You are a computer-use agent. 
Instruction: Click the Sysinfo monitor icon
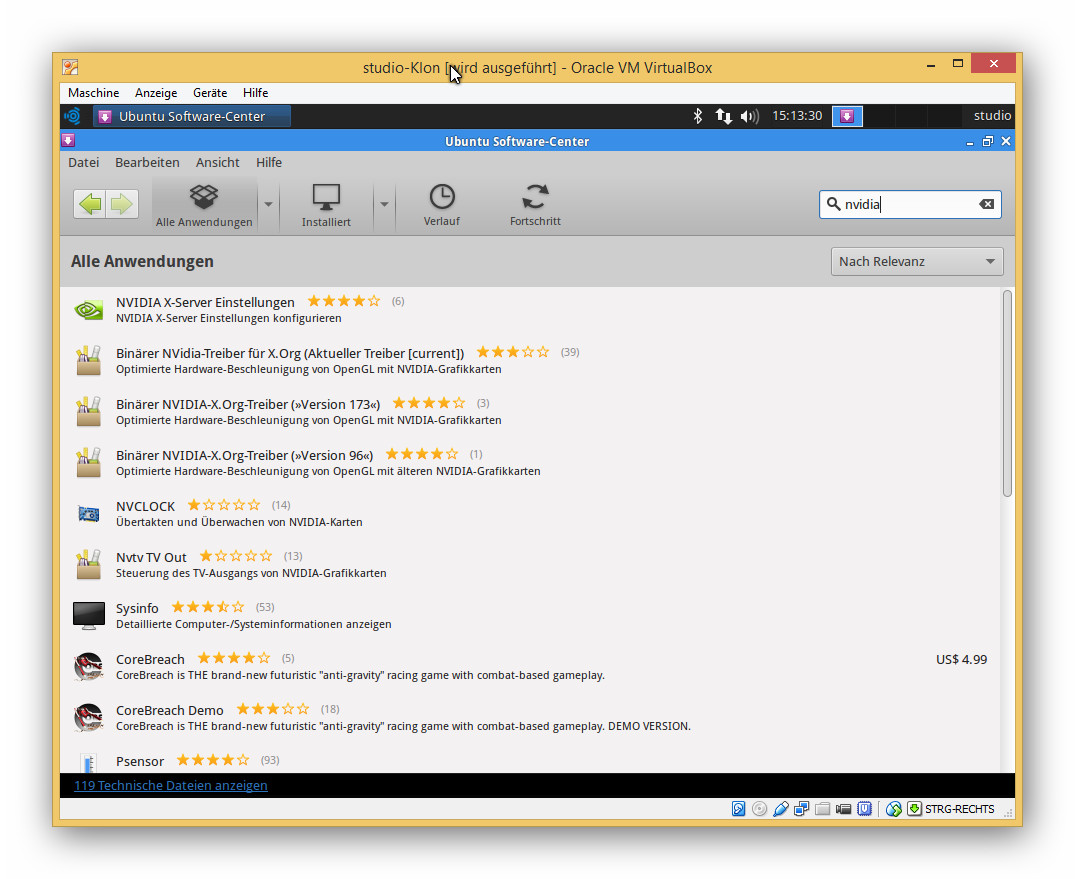point(88,615)
